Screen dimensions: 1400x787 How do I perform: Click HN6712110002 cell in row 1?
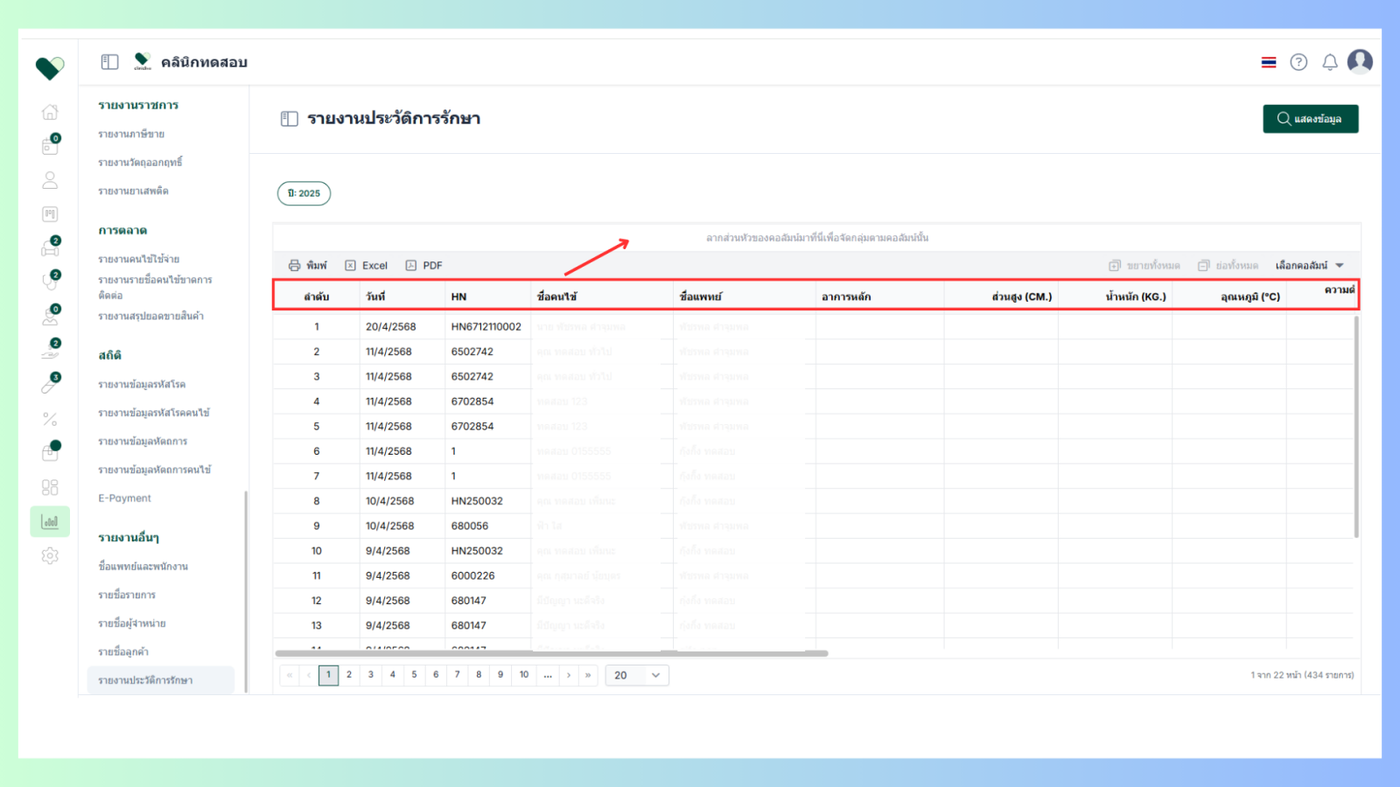tap(486, 327)
